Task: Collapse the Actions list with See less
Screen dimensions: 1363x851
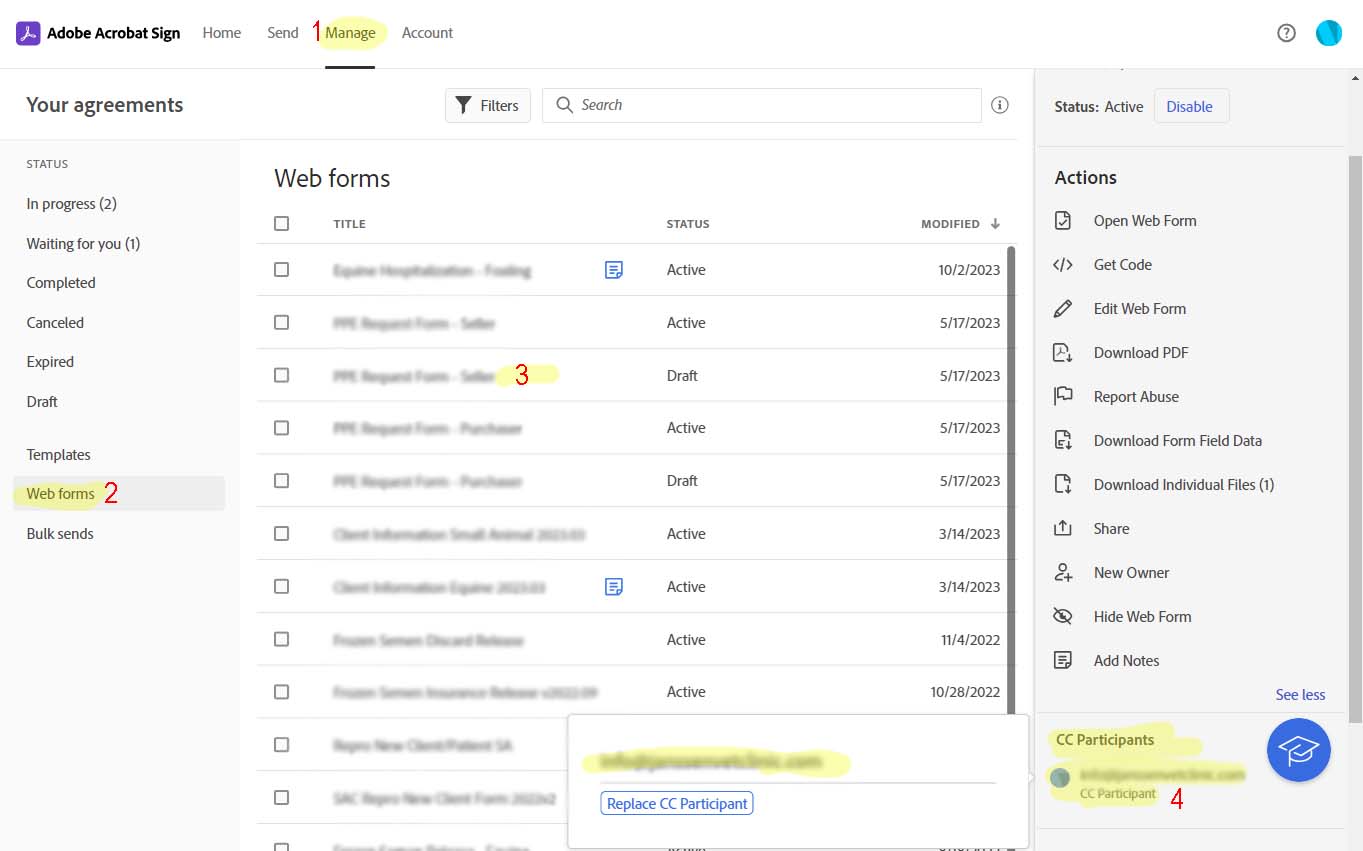Action: click(1300, 694)
